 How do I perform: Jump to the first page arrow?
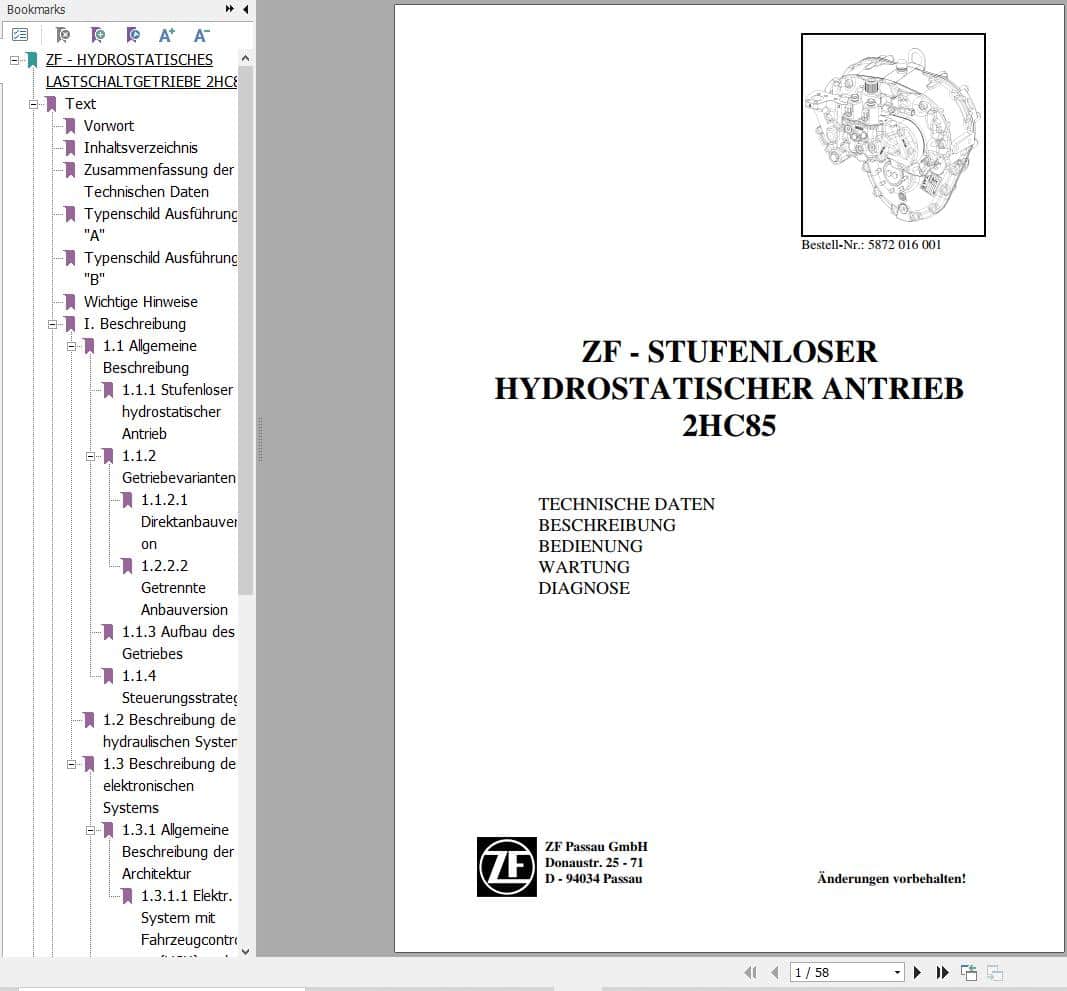[750, 973]
